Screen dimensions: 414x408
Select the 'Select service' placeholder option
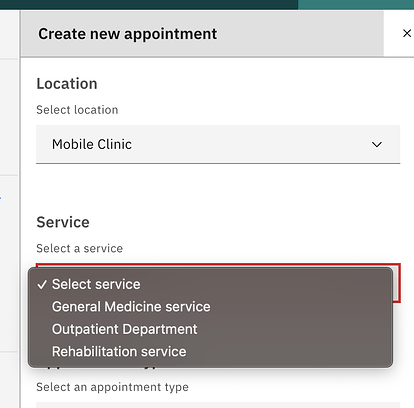pyautogui.click(x=96, y=284)
